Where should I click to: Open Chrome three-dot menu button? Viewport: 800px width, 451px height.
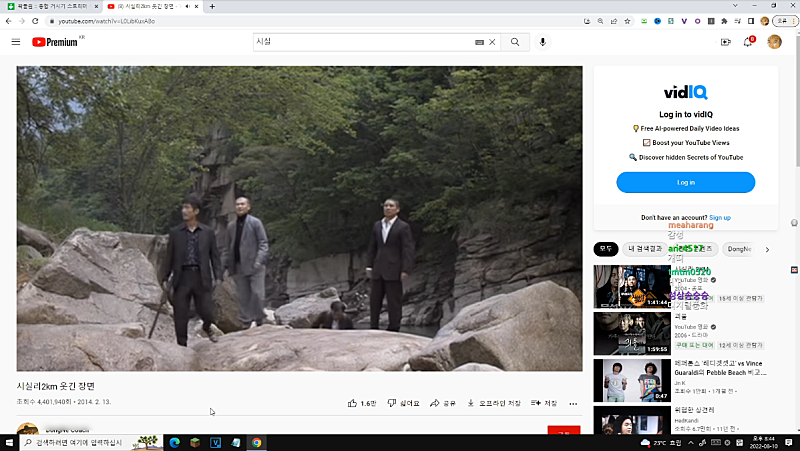tap(793, 21)
